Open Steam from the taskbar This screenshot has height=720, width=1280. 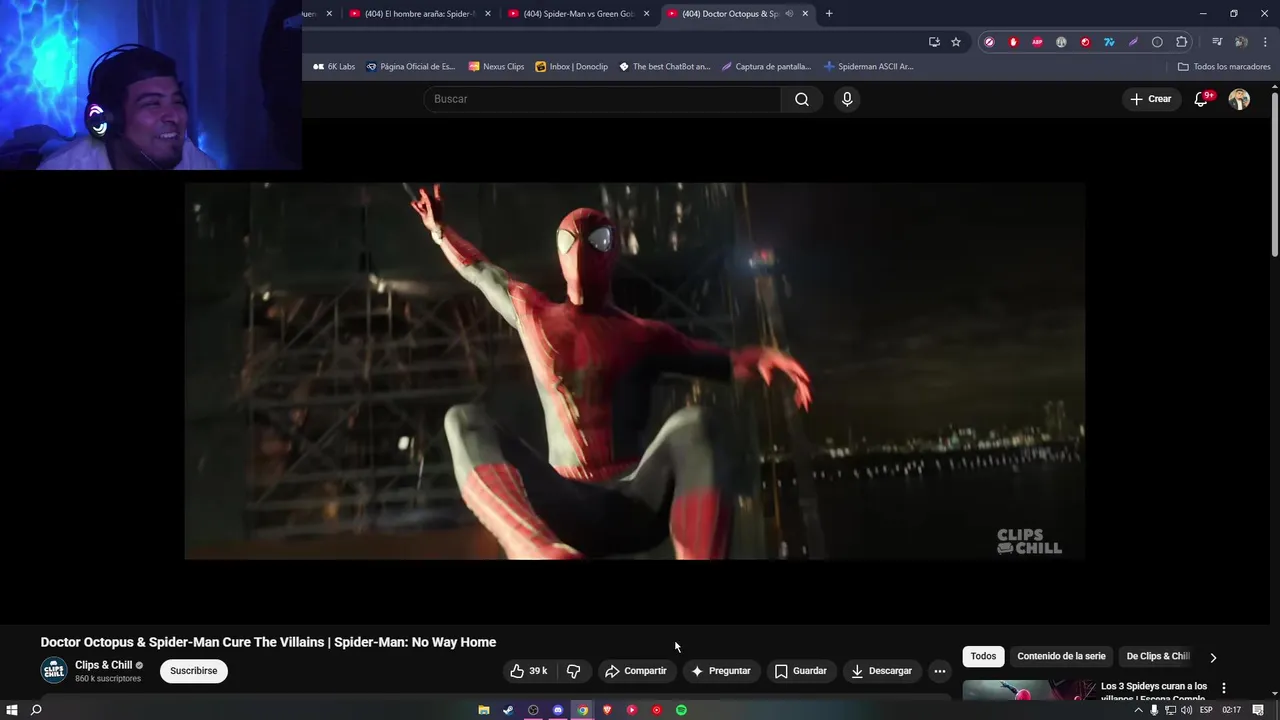pos(508,710)
